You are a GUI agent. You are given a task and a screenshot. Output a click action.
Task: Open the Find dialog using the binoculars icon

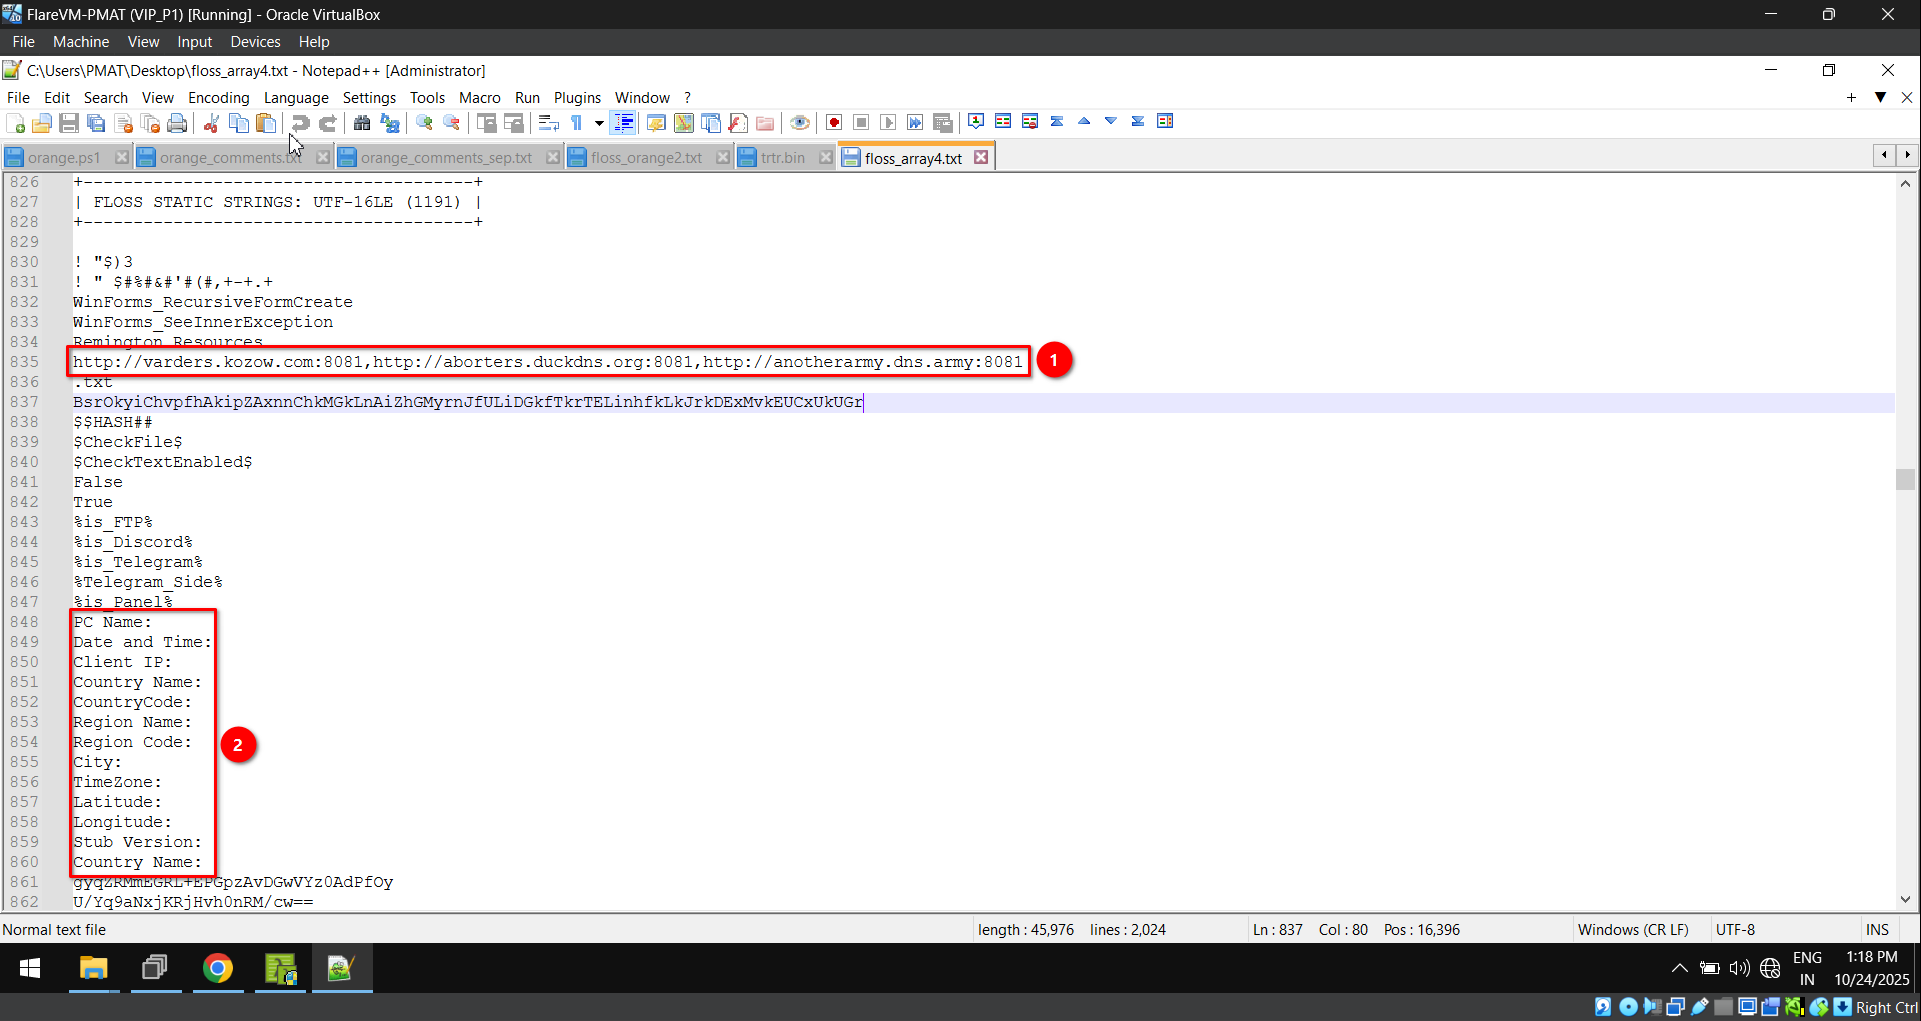pos(361,122)
